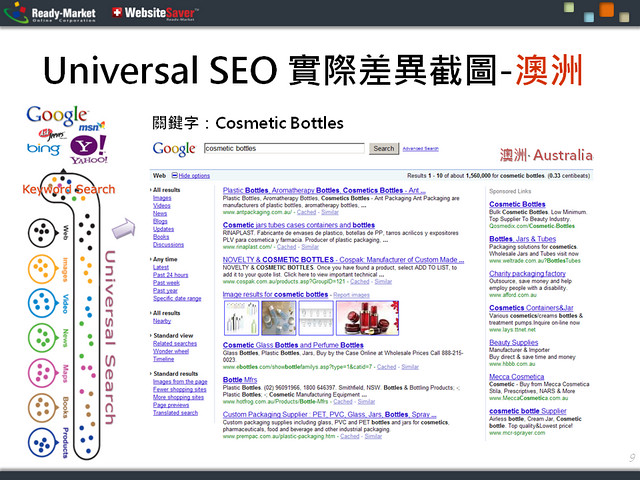Click More shopping sites option
Screen dimensions: 640x480
point(178,397)
